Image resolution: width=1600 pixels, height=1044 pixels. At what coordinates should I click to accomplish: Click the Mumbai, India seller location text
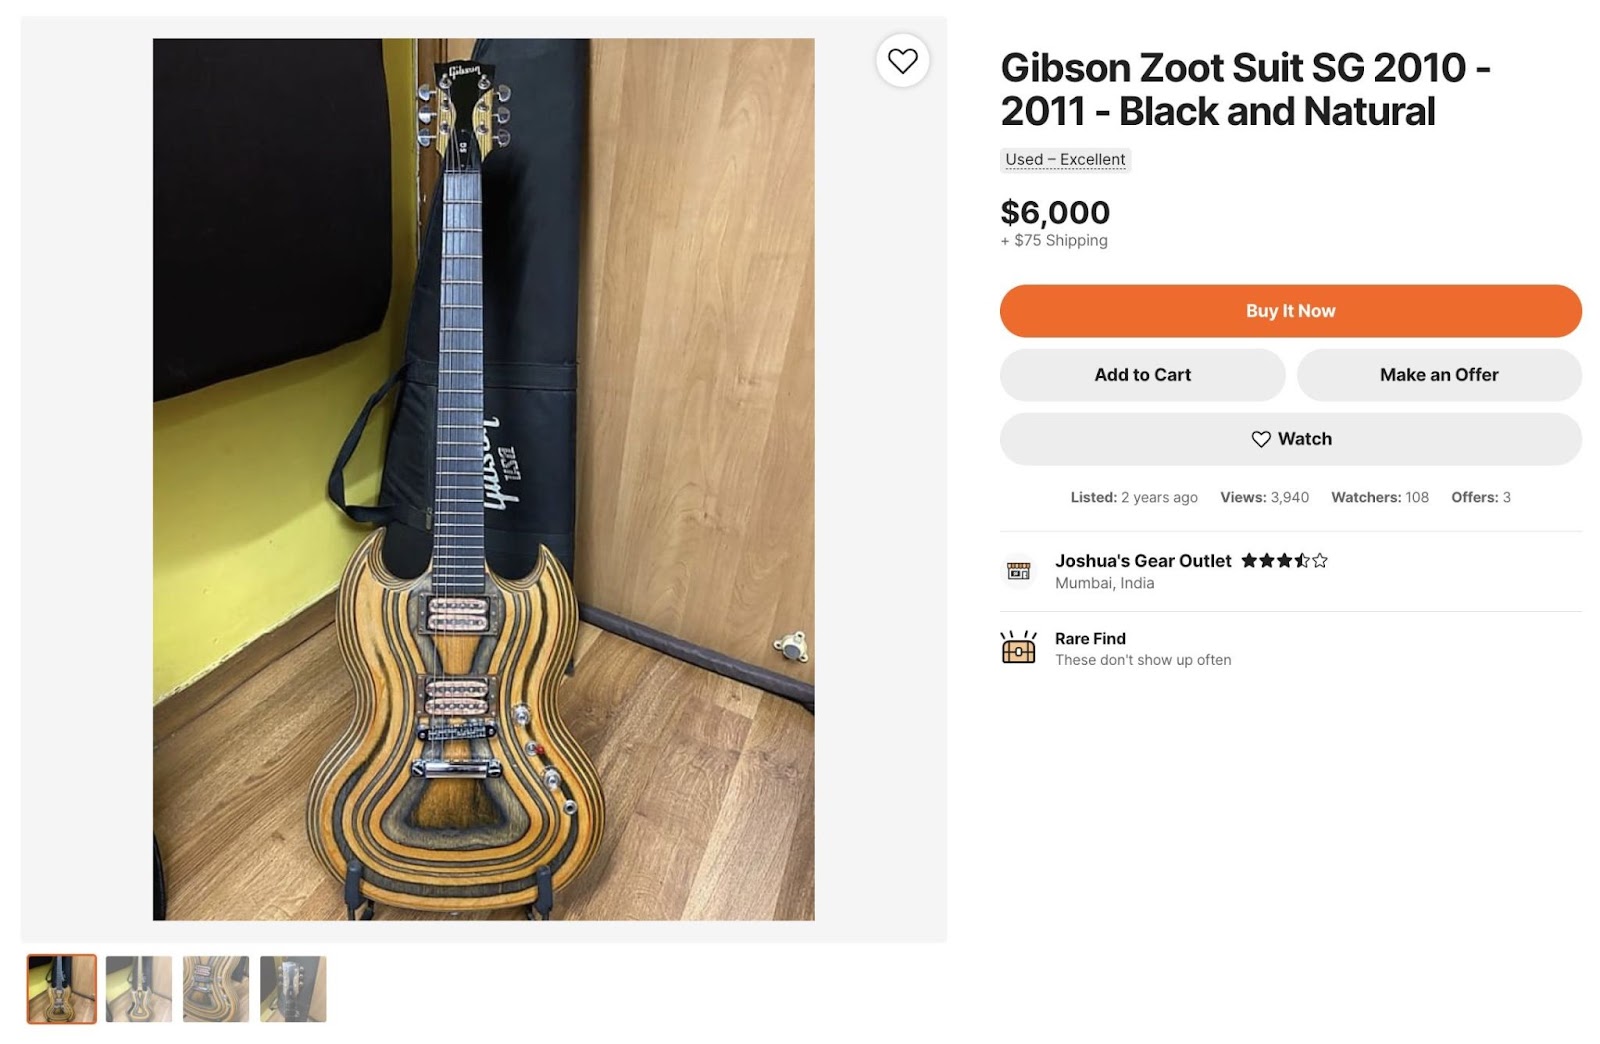[x=1104, y=583]
